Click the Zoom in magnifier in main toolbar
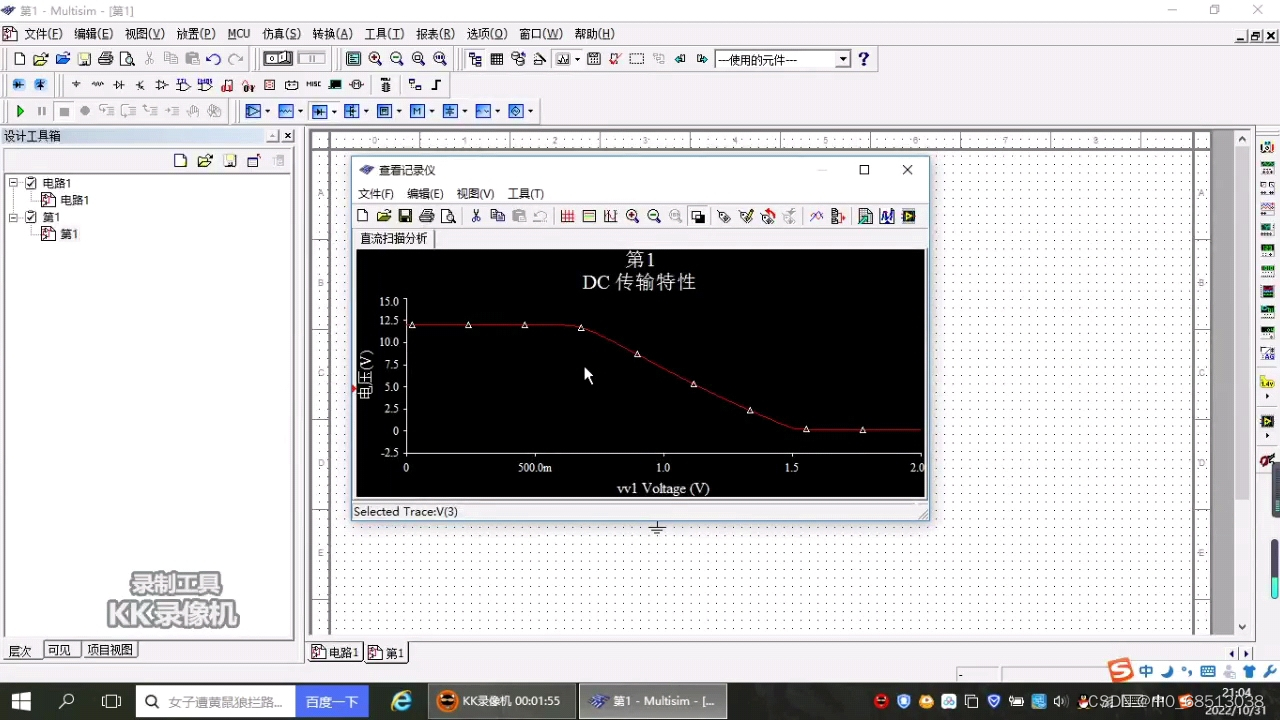 (375, 59)
